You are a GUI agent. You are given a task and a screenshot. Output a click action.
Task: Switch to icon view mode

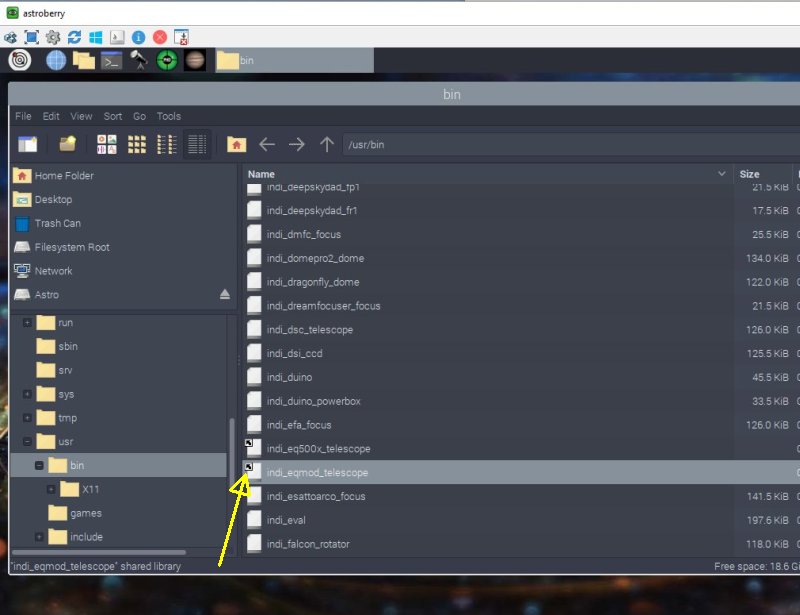coord(107,144)
